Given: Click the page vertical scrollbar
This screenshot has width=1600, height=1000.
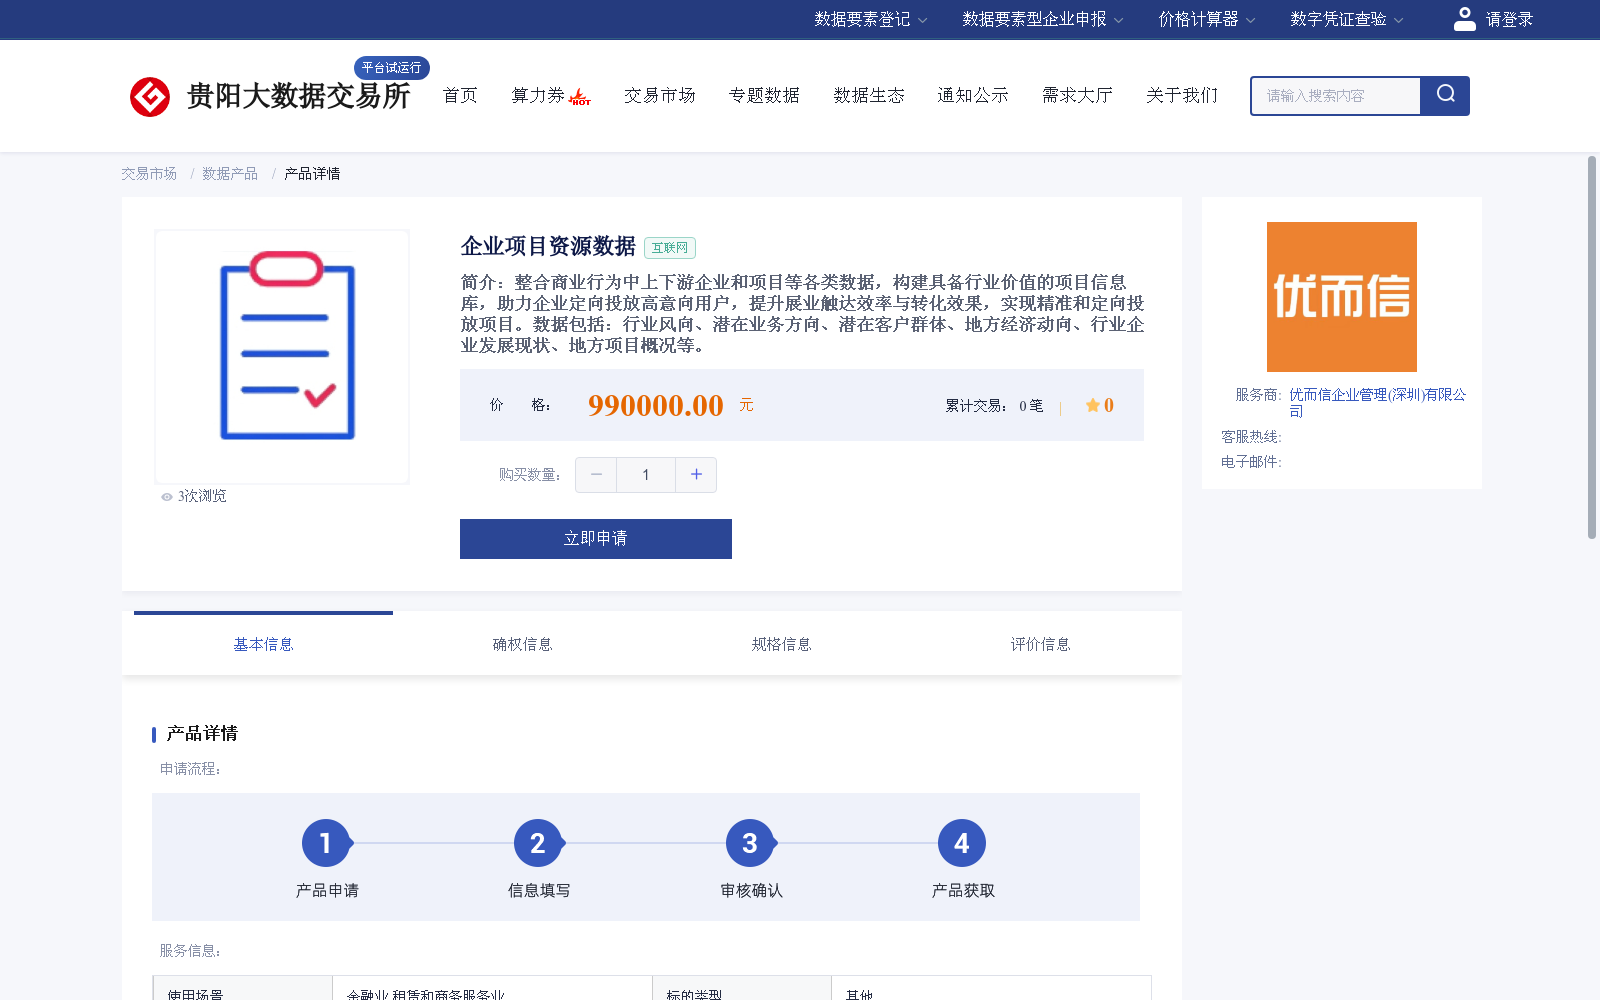Looking at the screenshot, I should pyautogui.click(x=1592, y=347).
